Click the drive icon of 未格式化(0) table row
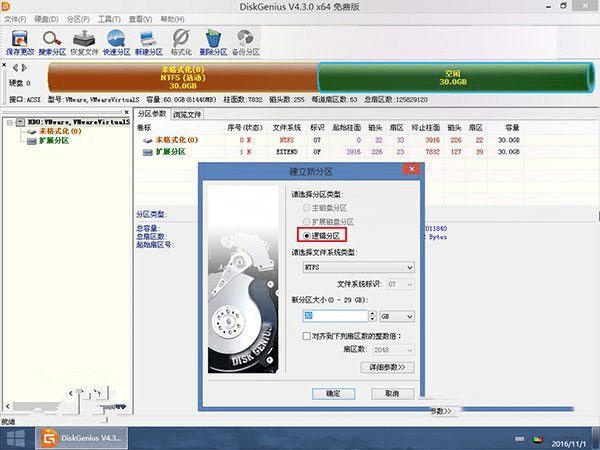This screenshot has width=600, height=450. pos(147,140)
